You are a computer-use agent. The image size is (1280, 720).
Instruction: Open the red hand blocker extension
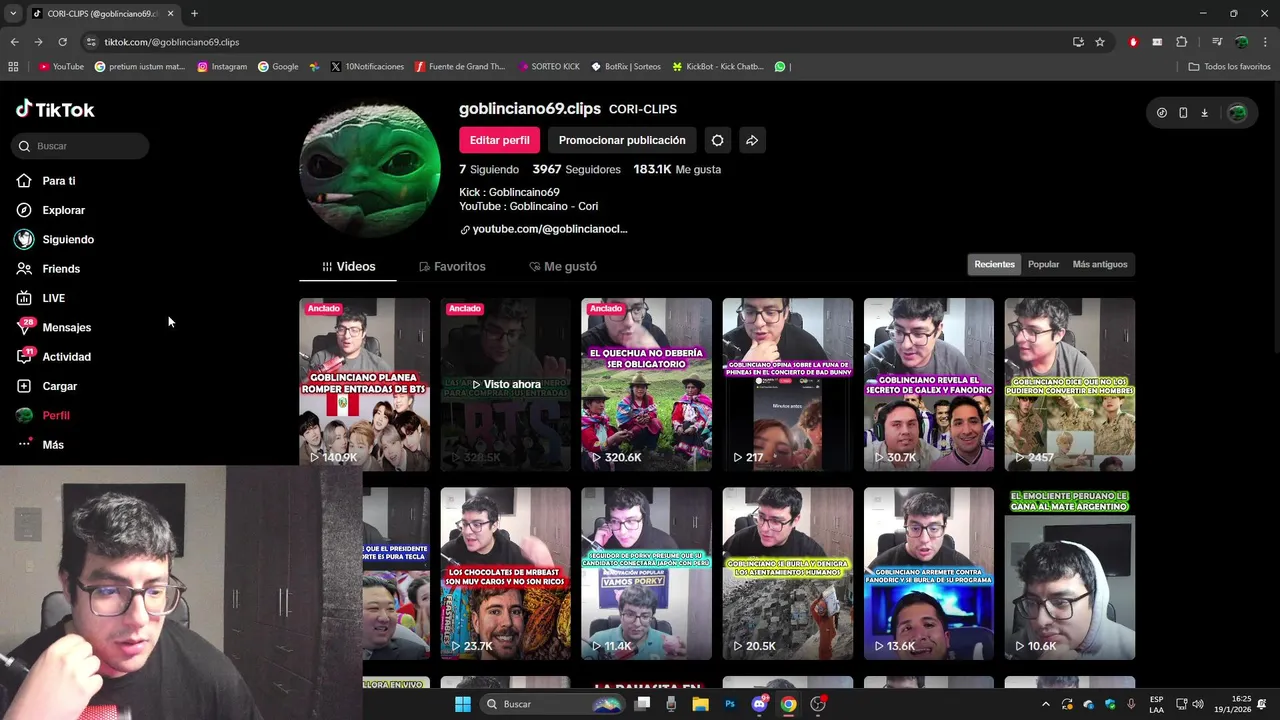tap(1133, 42)
